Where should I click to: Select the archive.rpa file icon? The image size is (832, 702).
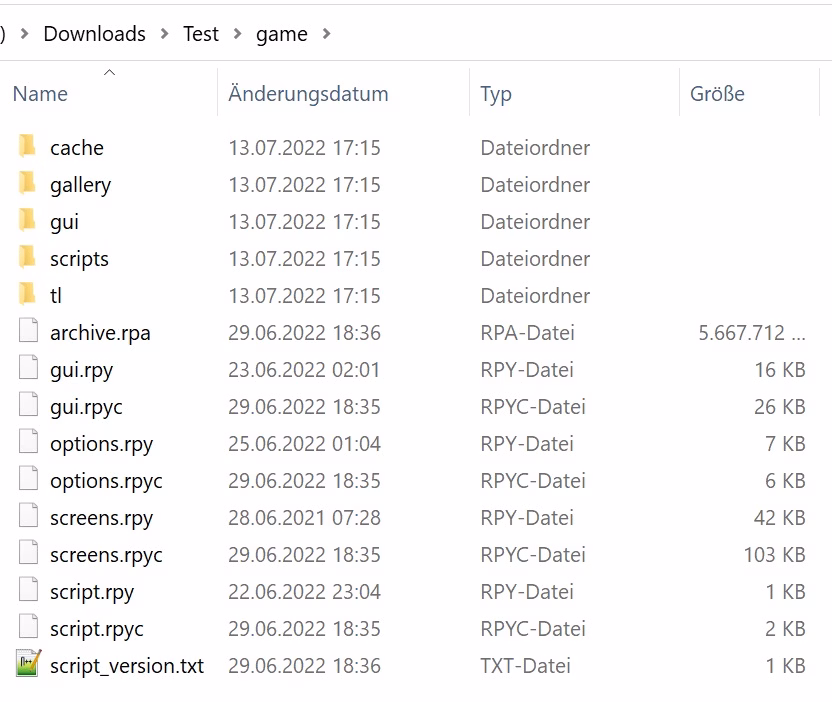(x=27, y=332)
